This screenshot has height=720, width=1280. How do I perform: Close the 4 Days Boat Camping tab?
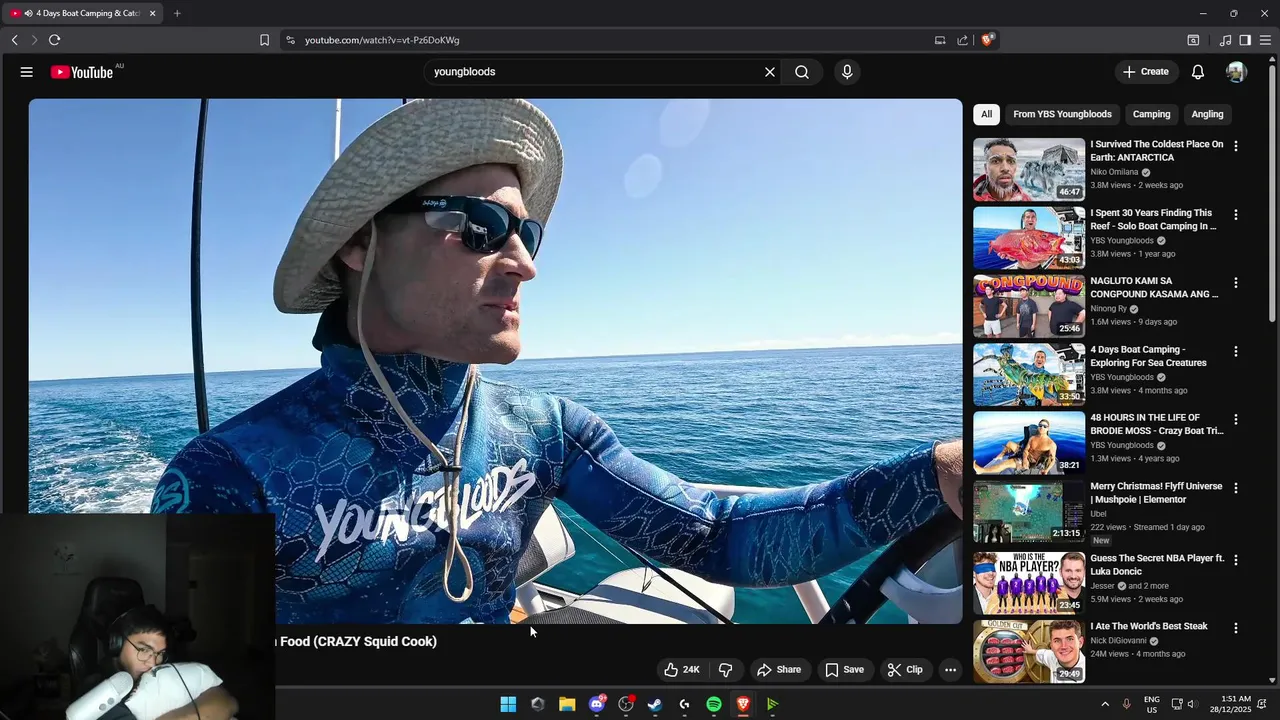[153, 13]
